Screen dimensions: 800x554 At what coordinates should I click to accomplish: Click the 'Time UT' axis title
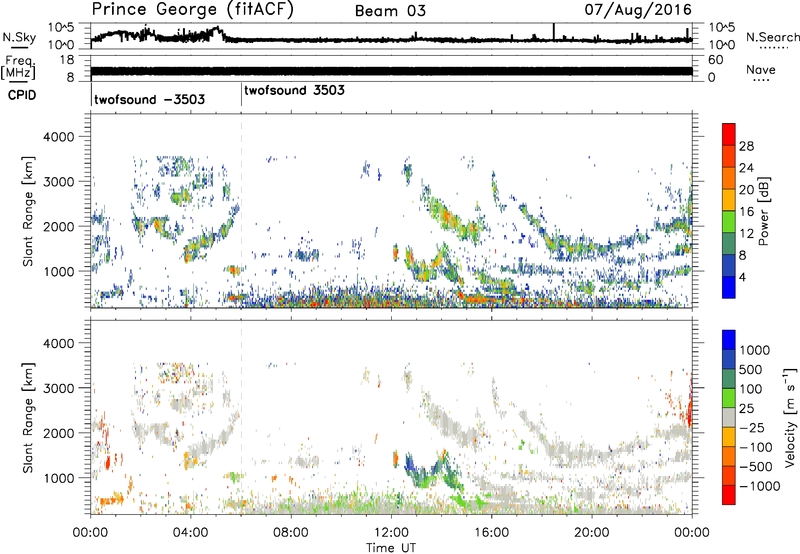(391, 547)
